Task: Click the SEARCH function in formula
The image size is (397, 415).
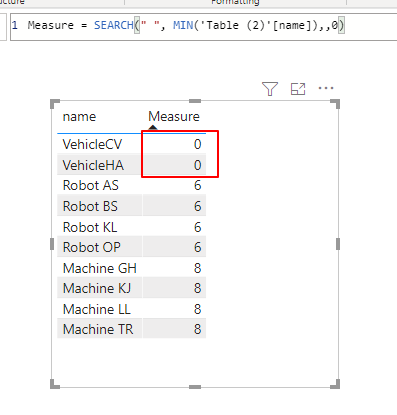Action: tap(114, 25)
